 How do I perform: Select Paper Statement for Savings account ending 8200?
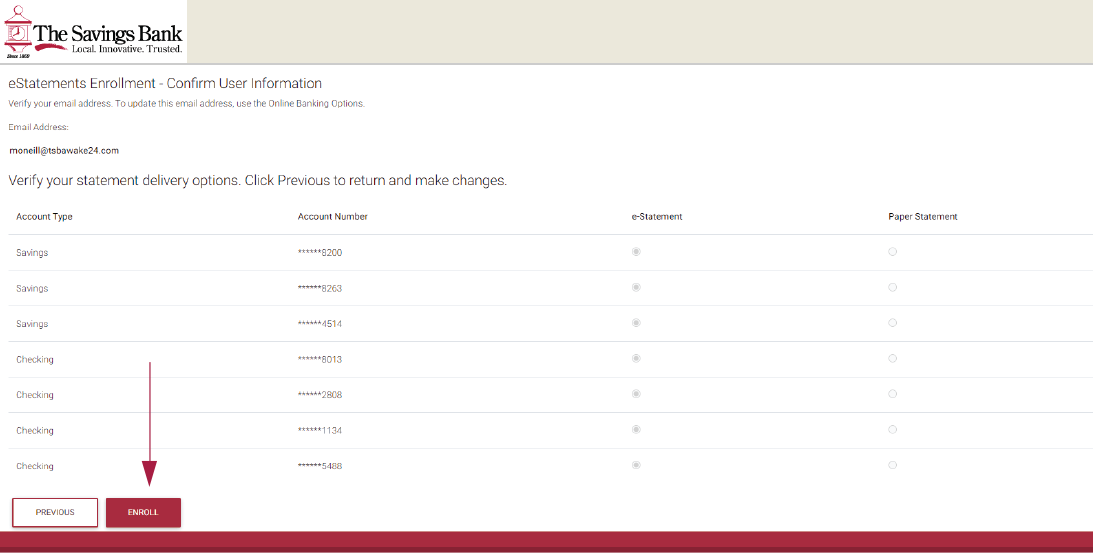(892, 252)
